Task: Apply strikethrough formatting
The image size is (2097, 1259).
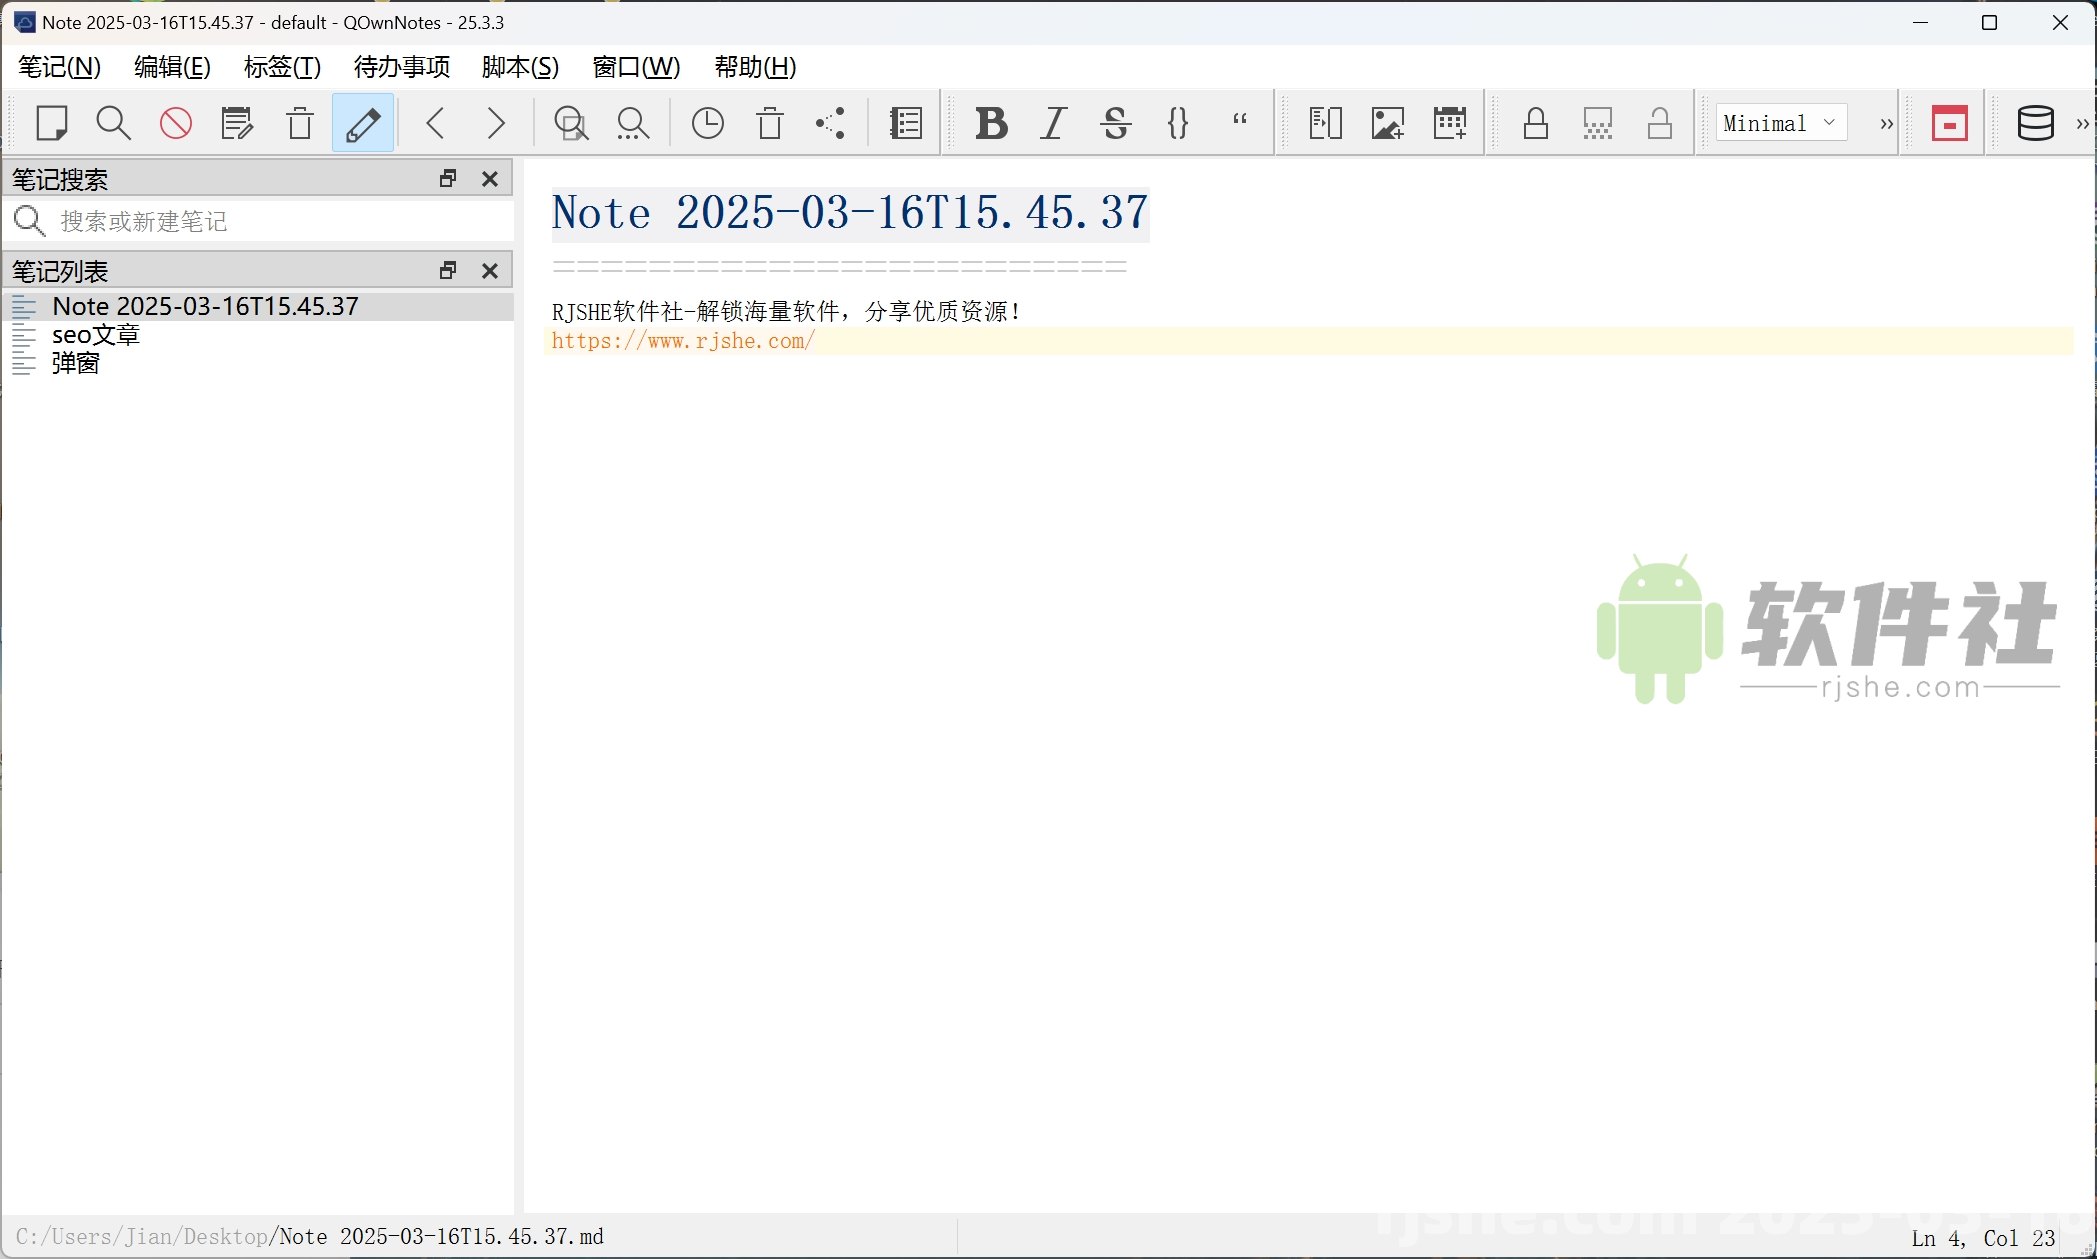Action: coord(1116,123)
